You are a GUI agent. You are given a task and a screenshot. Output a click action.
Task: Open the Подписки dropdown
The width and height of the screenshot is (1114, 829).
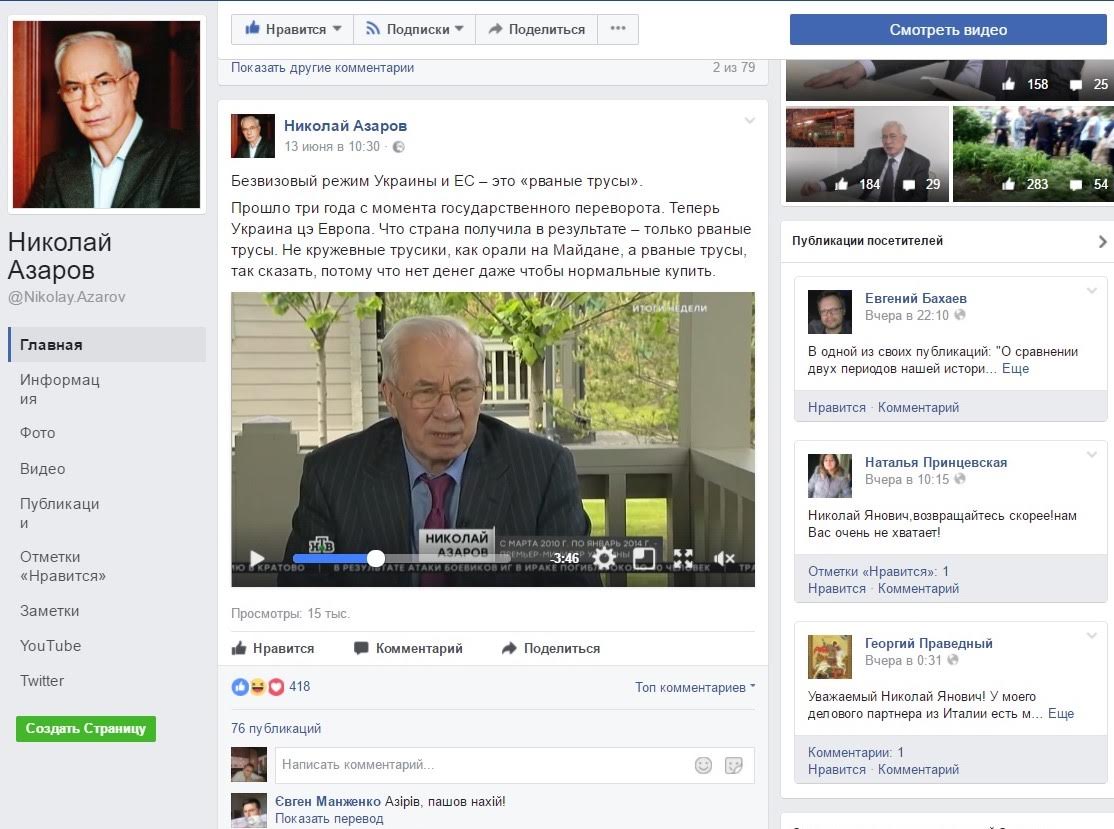point(414,29)
